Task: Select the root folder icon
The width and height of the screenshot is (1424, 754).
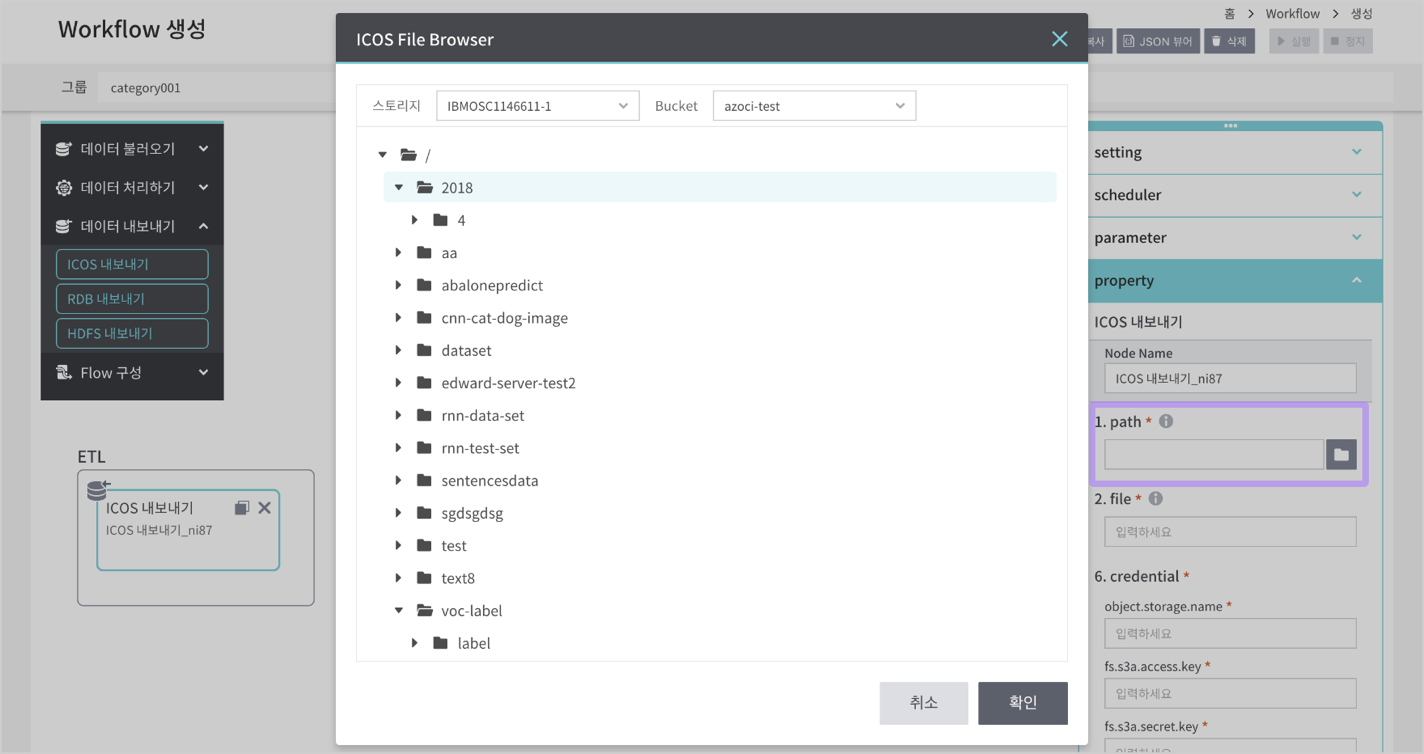Action: tap(408, 155)
